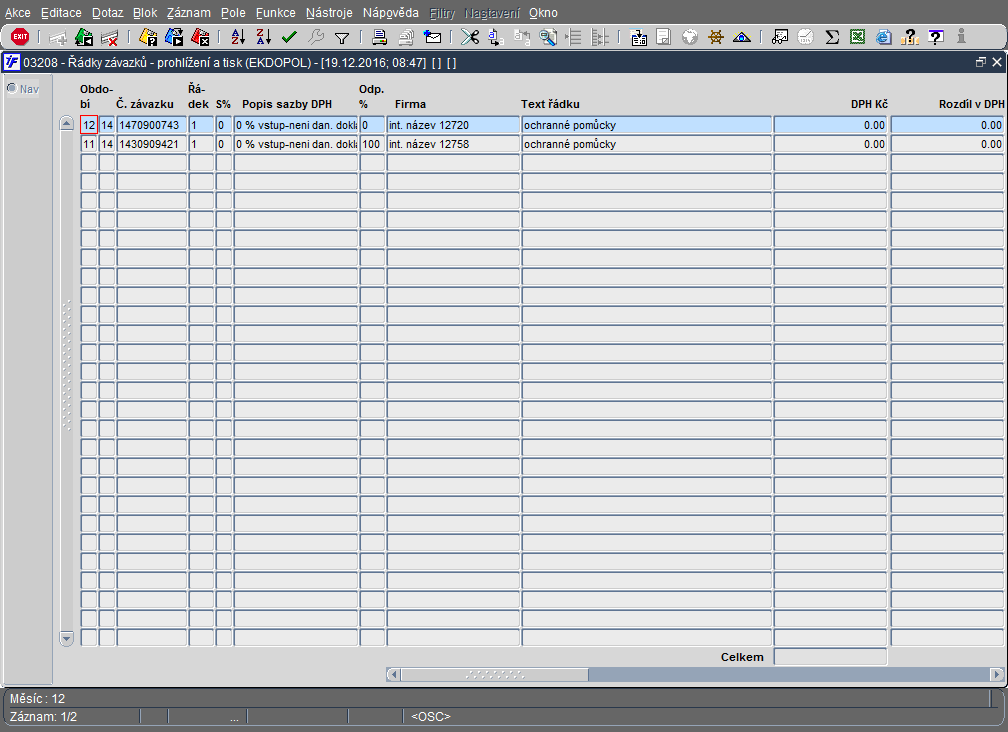This screenshot has width=1008, height=732.
Task: Click the down arrow of the records scrollbar
Action: (67, 638)
